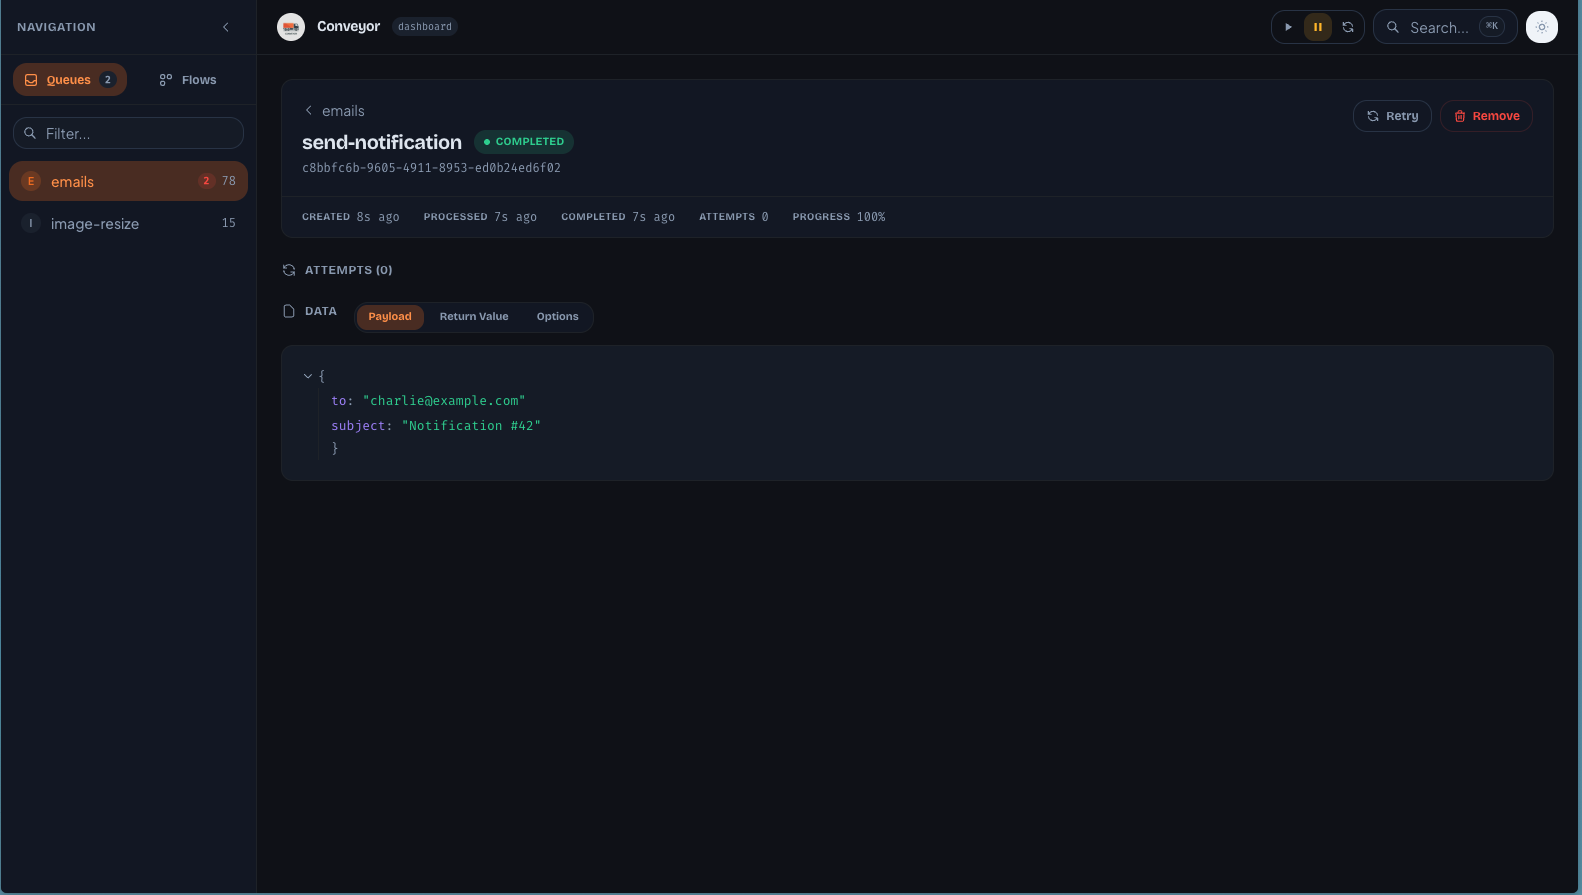Viewport: 1582px width, 895px height.
Task: Click the refresh icon in the top bar
Action: [x=1347, y=27]
